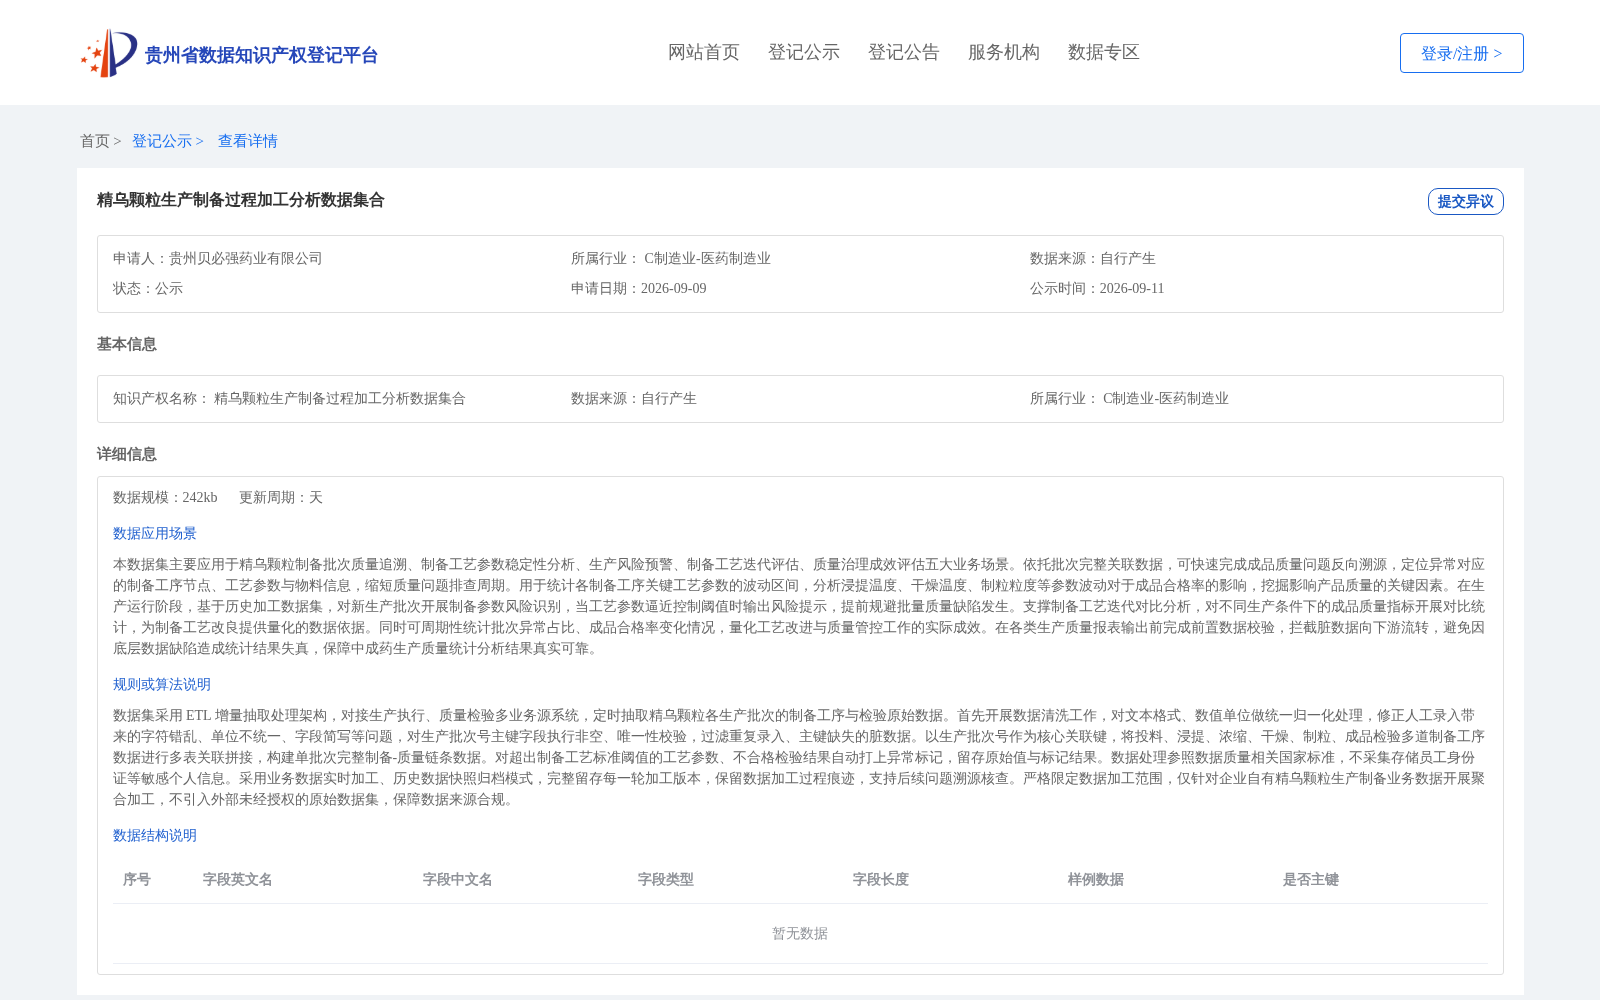Screen dimensions: 1600x1000
Task: Click 是否主键 column header
Action: pyautogui.click(x=1311, y=879)
